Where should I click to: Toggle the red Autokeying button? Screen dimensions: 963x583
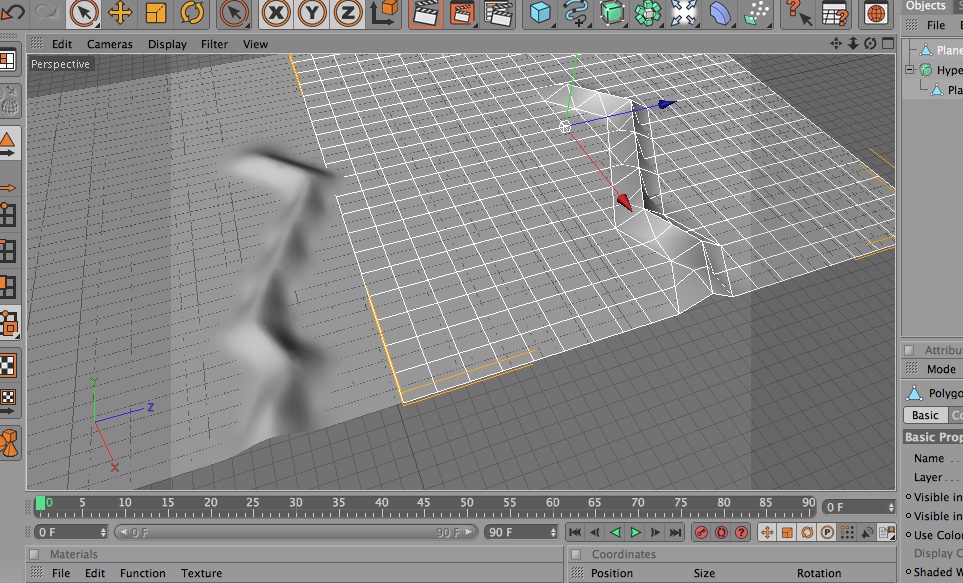[722, 533]
